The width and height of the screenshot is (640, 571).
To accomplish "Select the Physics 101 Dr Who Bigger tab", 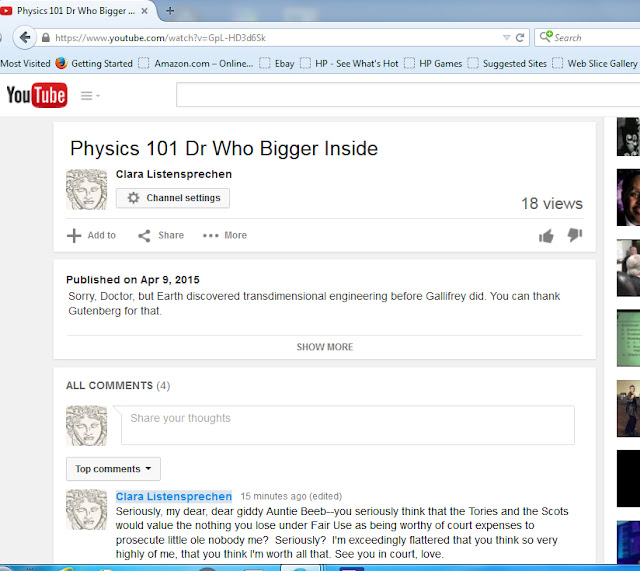I will tap(76, 11).
